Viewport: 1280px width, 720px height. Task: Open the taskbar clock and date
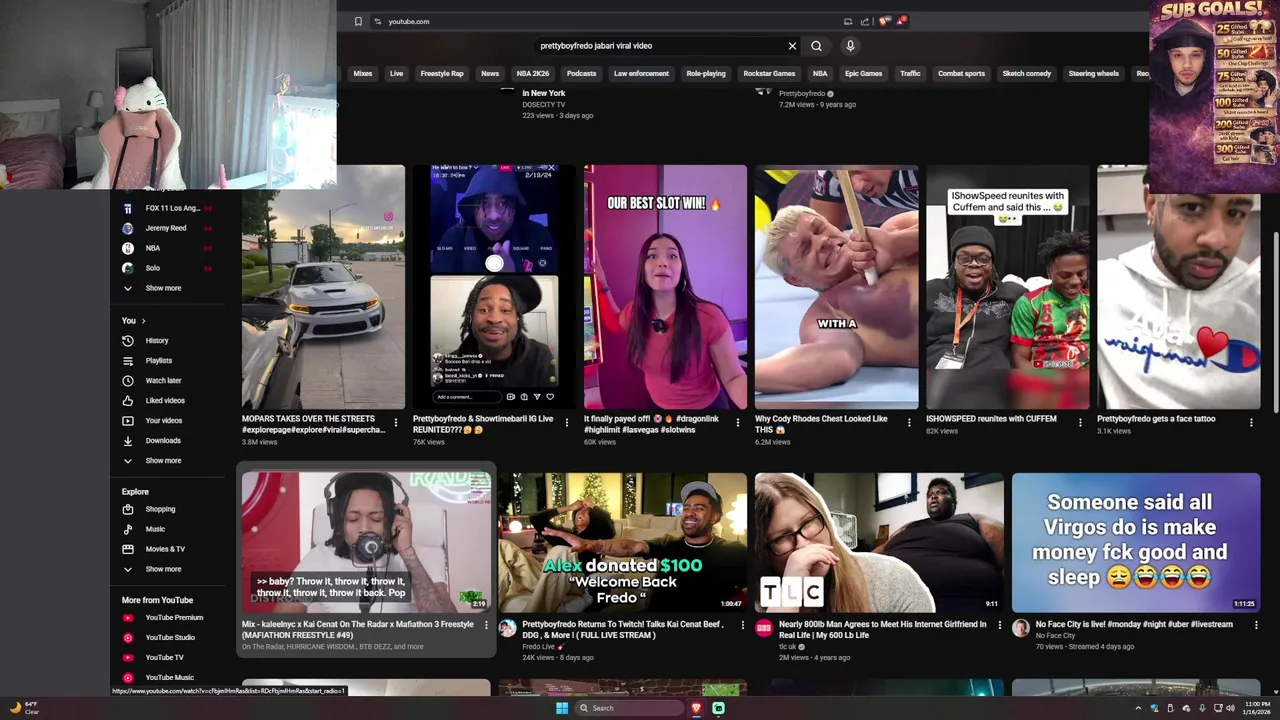coord(1256,708)
